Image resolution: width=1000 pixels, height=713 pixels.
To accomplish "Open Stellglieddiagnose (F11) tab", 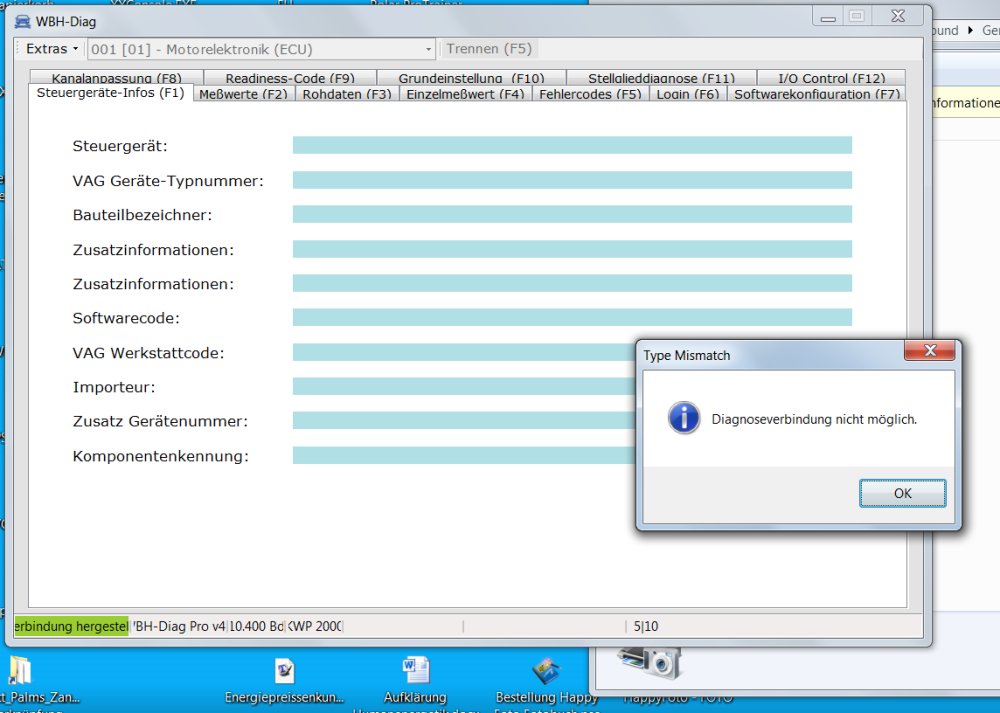I will point(660,78).
